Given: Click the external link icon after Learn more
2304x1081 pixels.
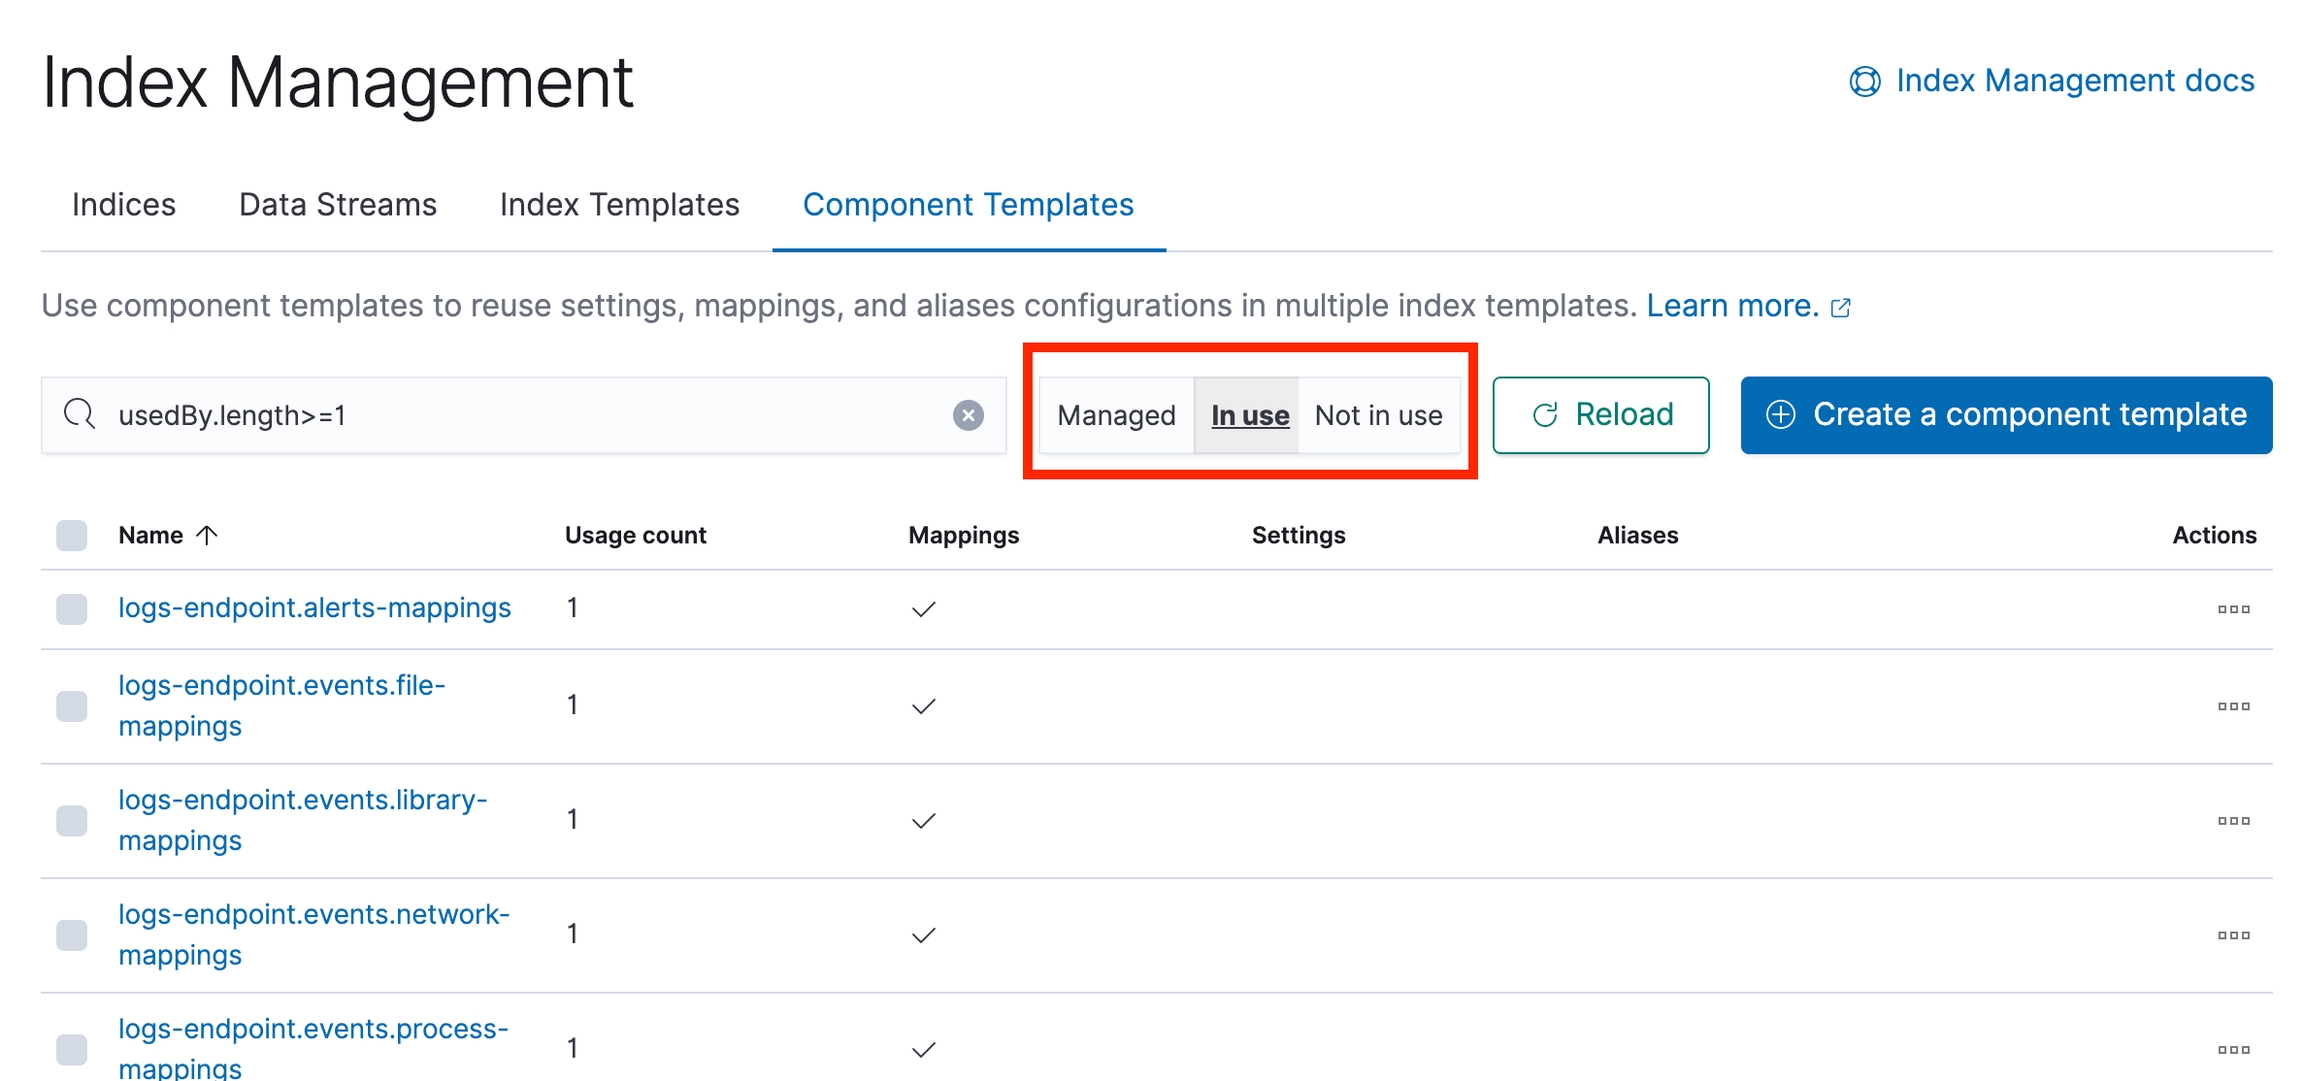Looking at the screenshot, I should (x=1840, y=308).
